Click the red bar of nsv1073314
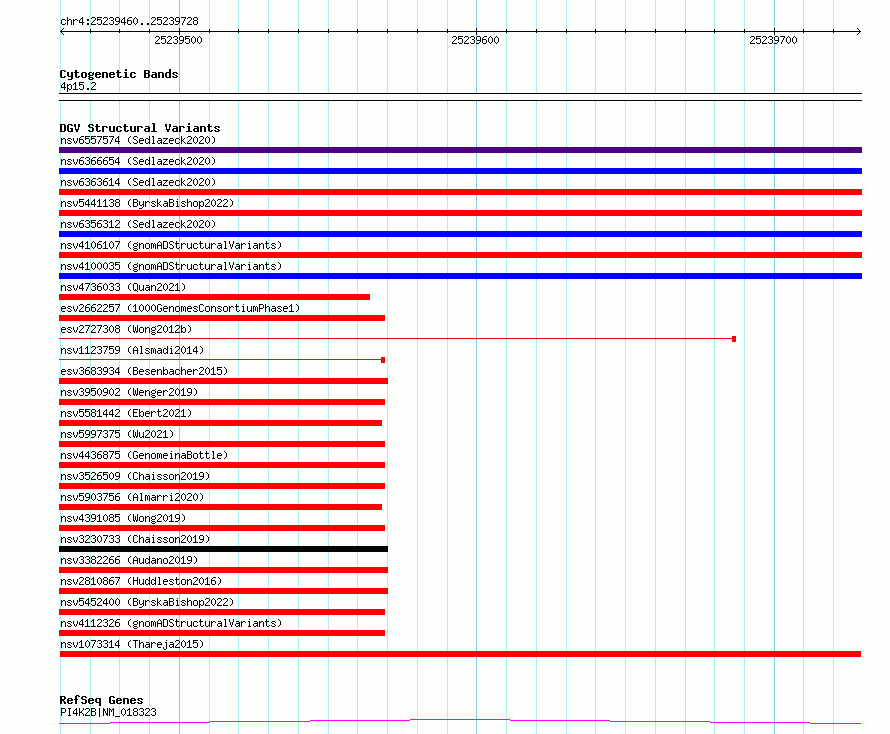Image resolution: width=890 pixels, height=734 pixels. tap(460, 654)
